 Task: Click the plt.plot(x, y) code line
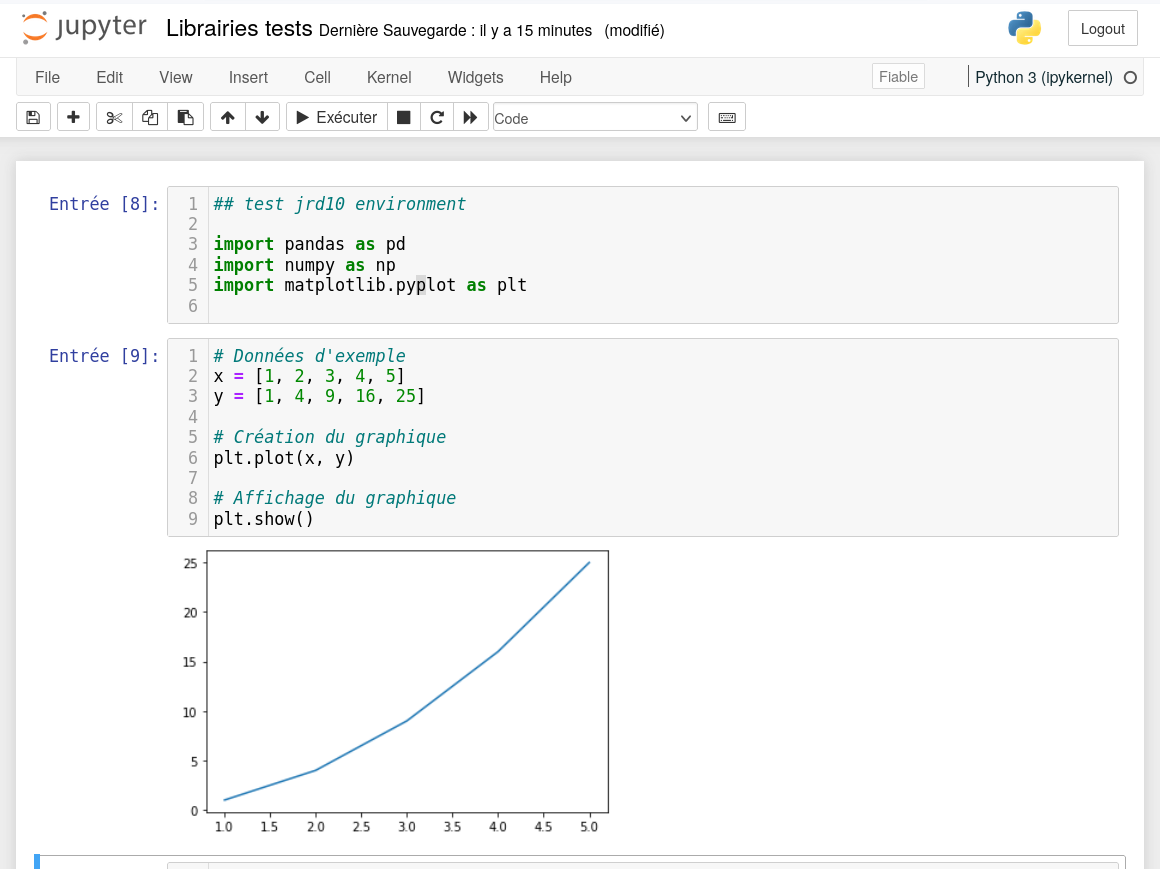pos(283,458)
